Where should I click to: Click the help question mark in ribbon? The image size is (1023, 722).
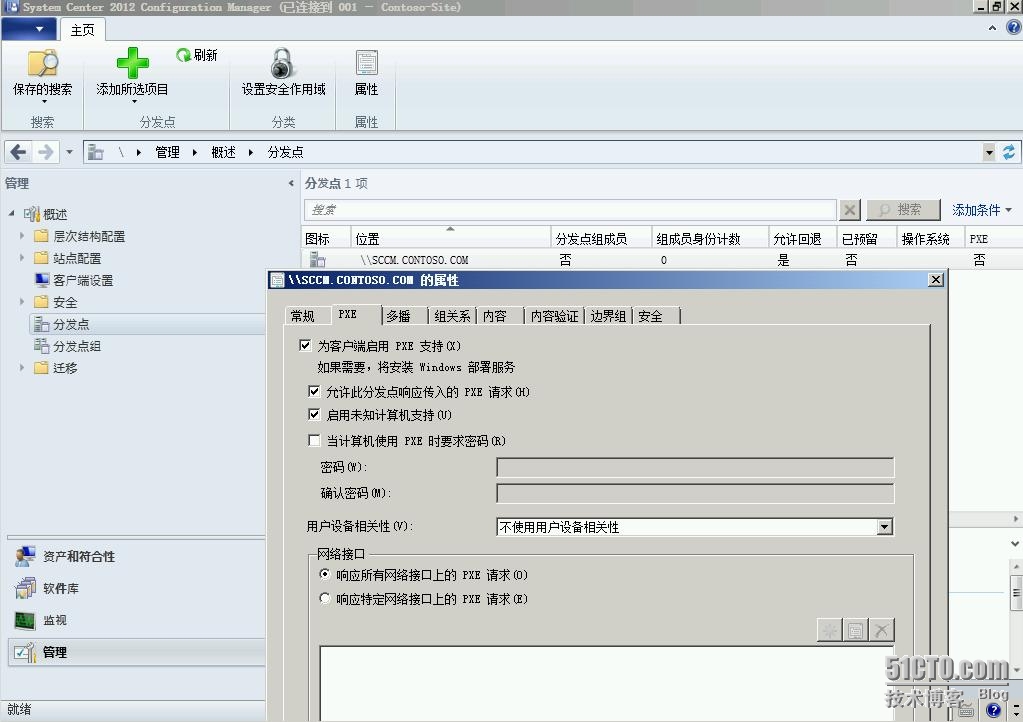(x=1013, y=27)
